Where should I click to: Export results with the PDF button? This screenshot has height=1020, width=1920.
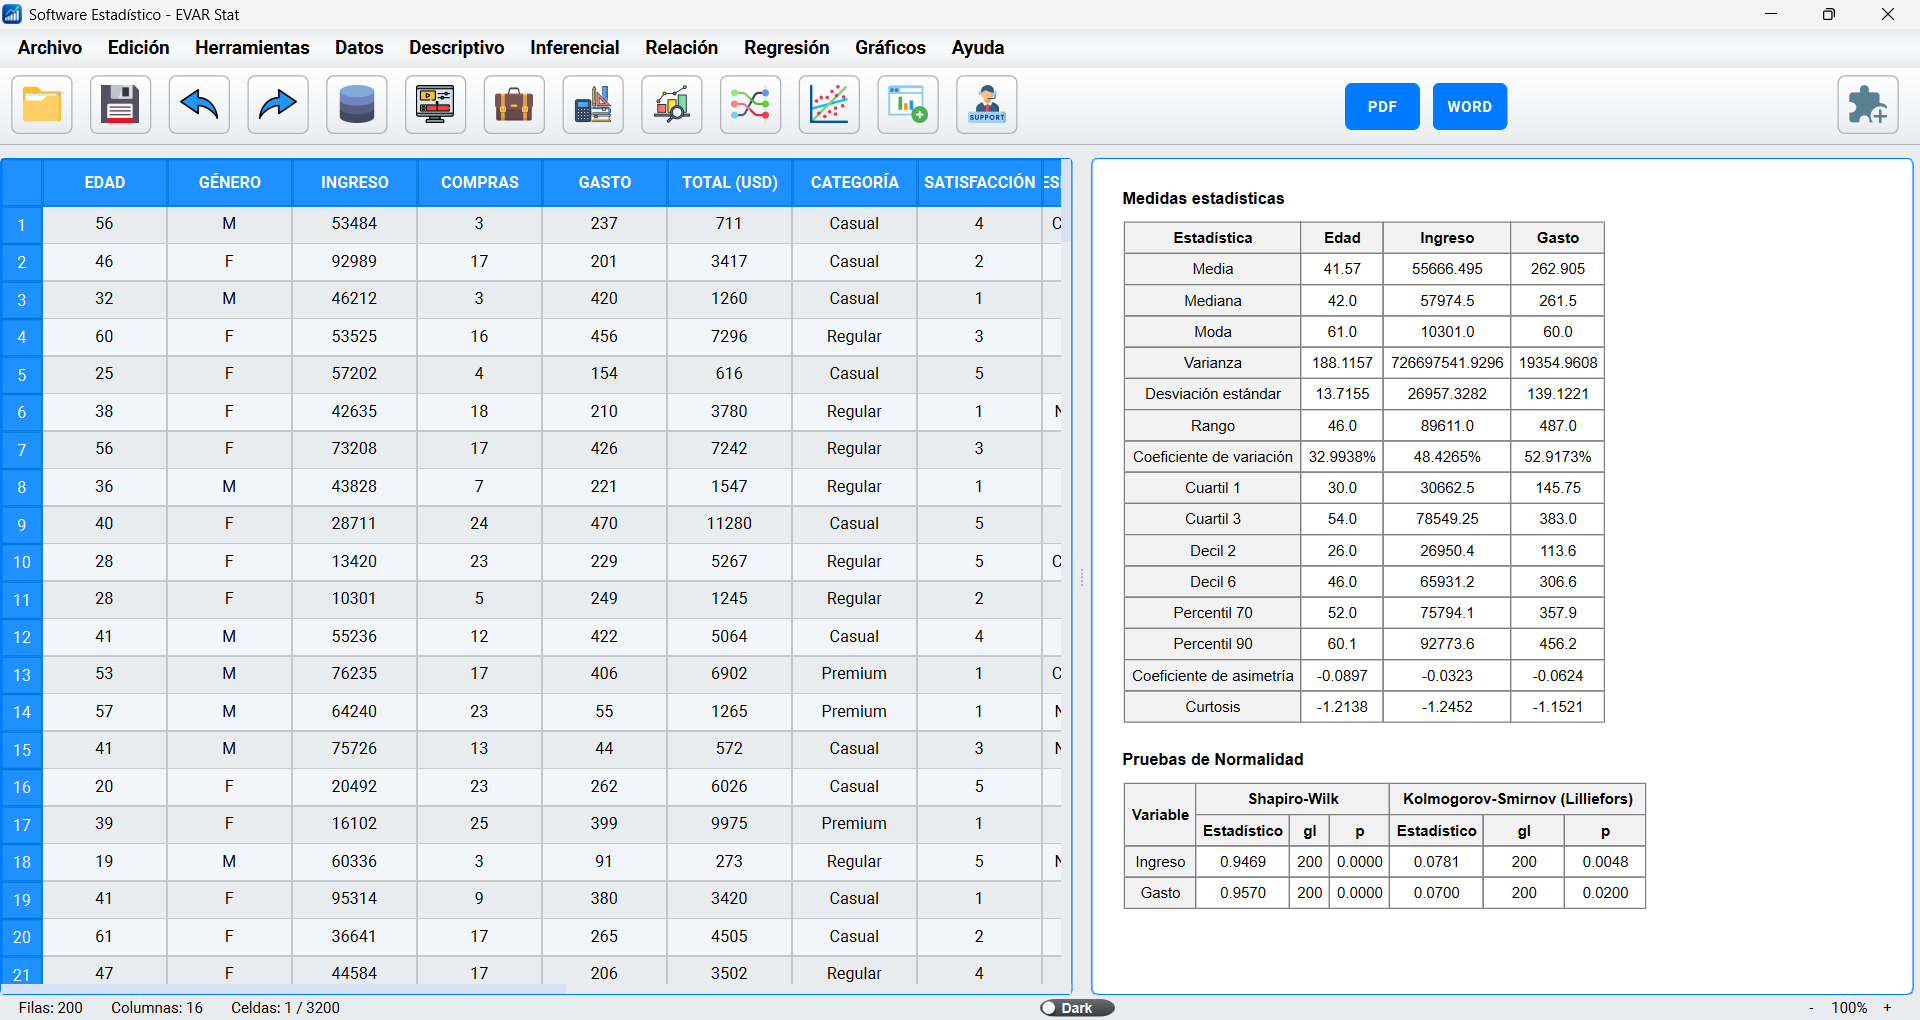click(1381, 107)
